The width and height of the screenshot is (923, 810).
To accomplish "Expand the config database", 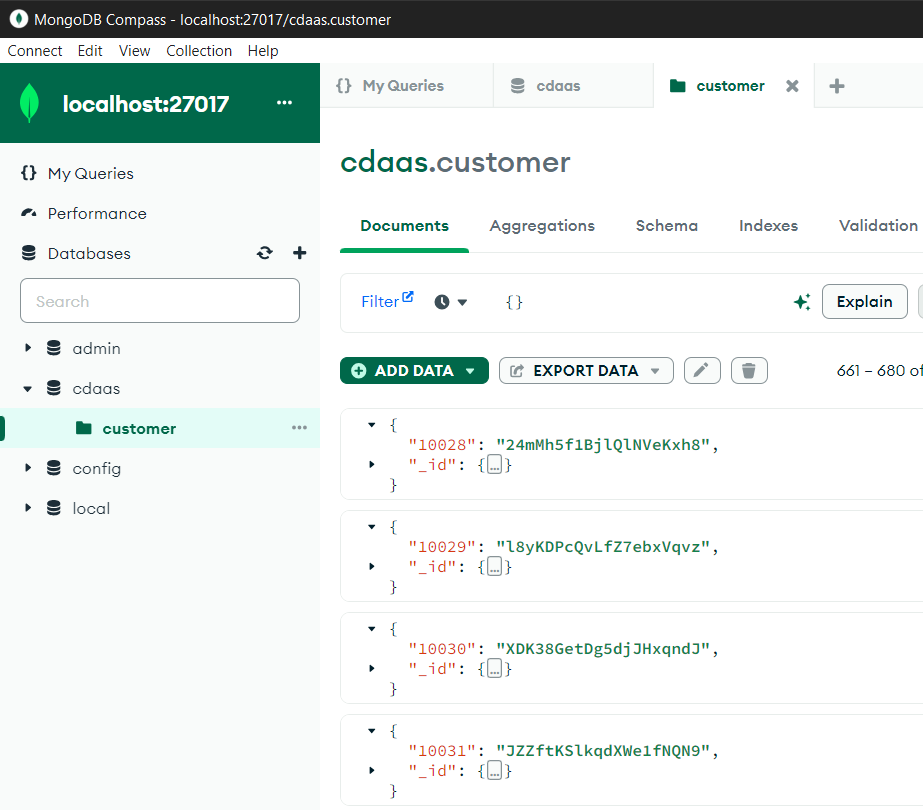I will pos(28,468).
